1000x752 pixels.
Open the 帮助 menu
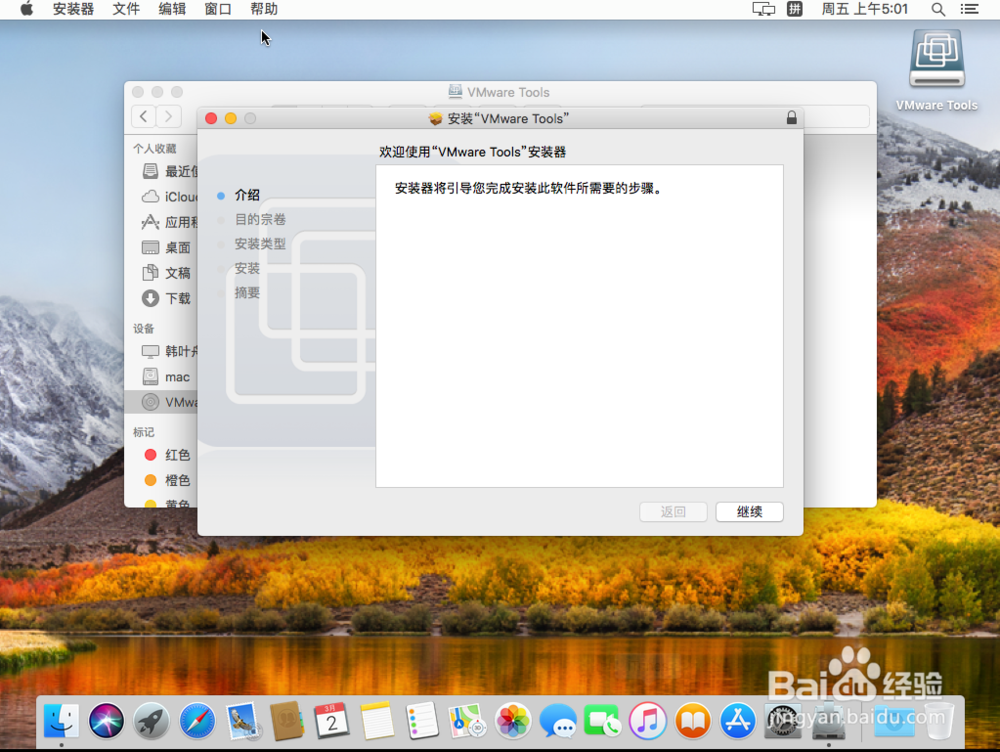point(264,9)
